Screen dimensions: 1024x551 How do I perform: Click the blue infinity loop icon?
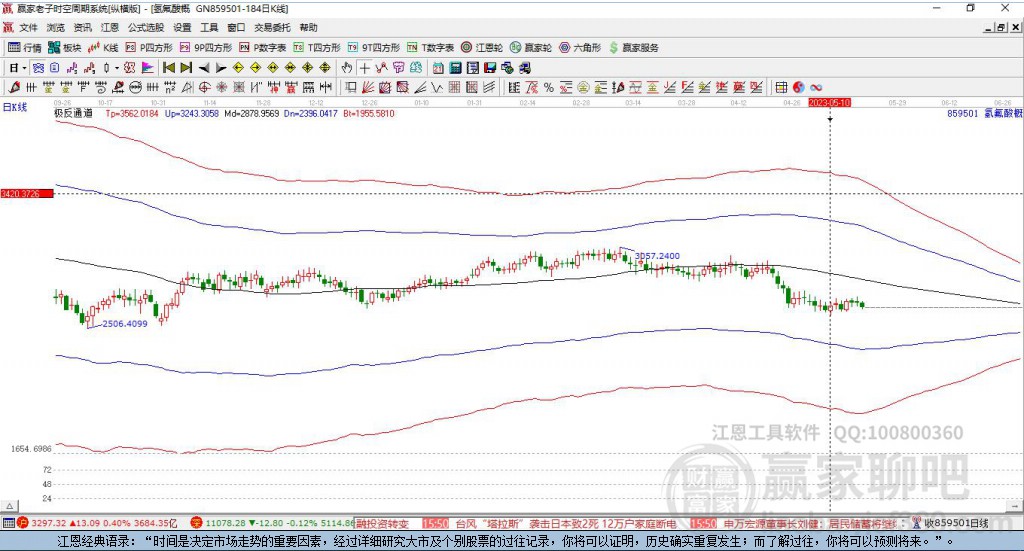(x=816, y=87)
